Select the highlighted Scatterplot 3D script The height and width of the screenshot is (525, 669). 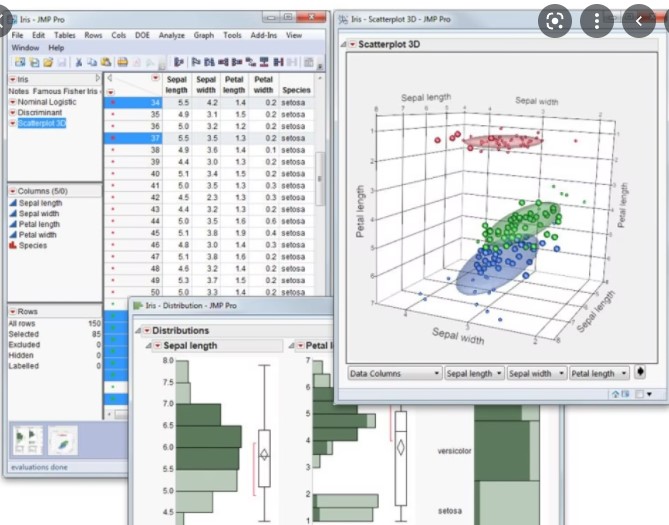click(x=42, y=123)
